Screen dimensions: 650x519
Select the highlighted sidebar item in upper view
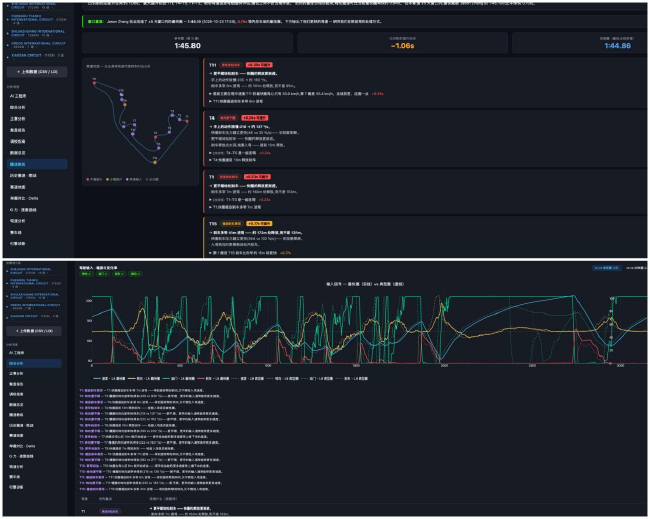37,164
